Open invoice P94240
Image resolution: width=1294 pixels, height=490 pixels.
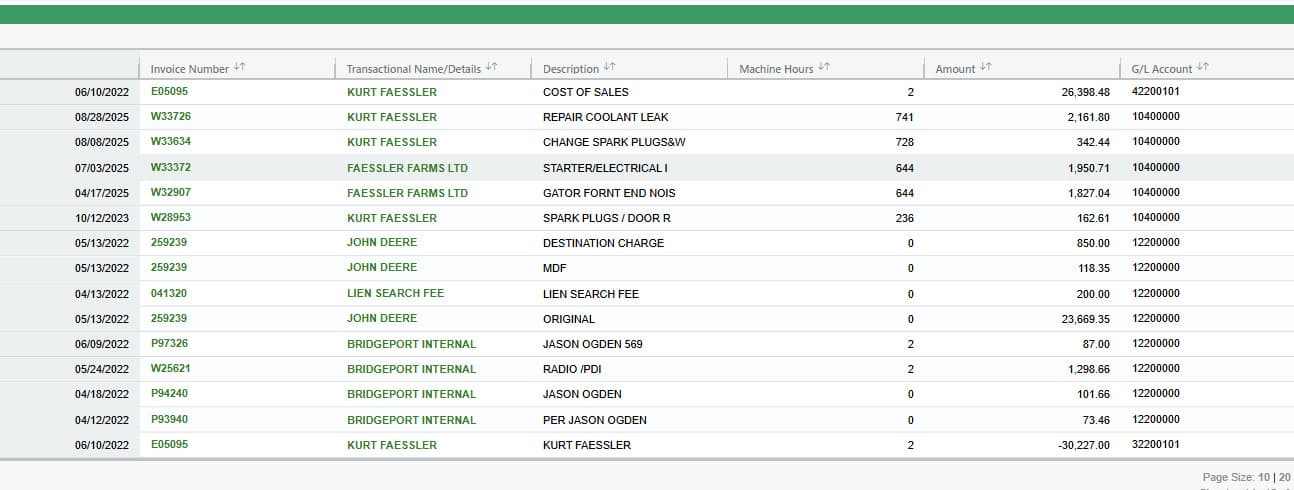[169, 394]
